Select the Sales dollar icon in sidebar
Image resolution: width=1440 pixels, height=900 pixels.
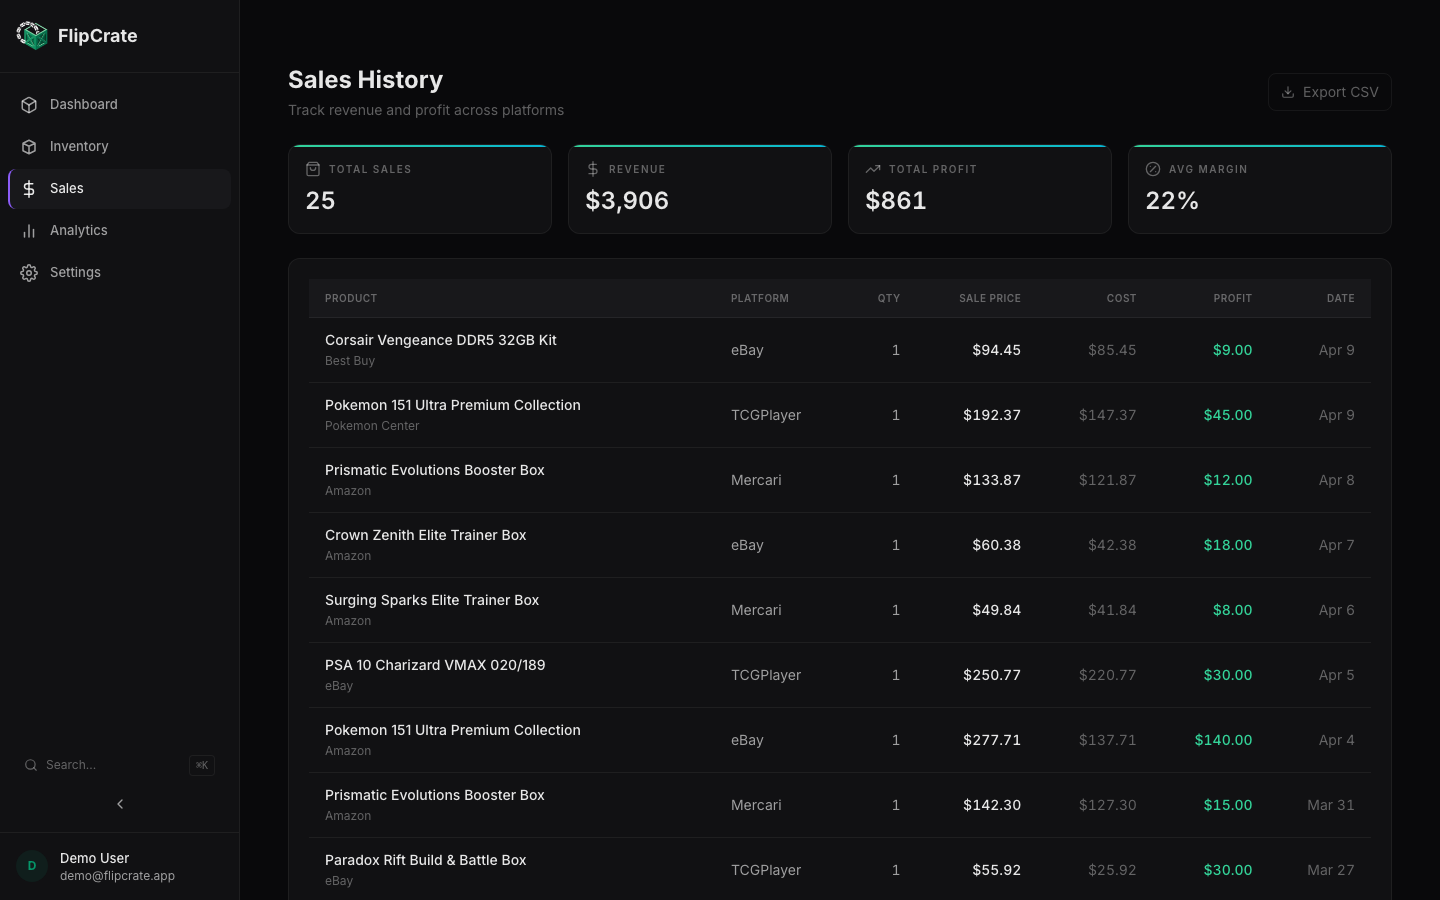[x=28, y=188]
